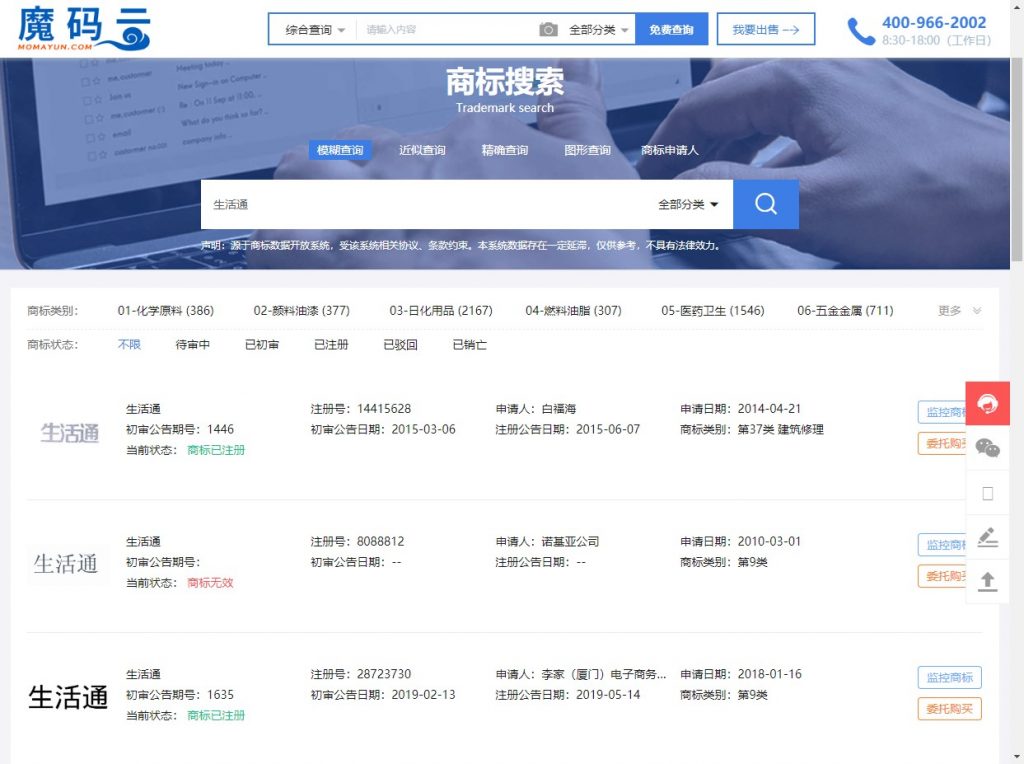Click the WeChat icon in the sidebar
The image size is (1024, 764).
(x=988, y=449)
